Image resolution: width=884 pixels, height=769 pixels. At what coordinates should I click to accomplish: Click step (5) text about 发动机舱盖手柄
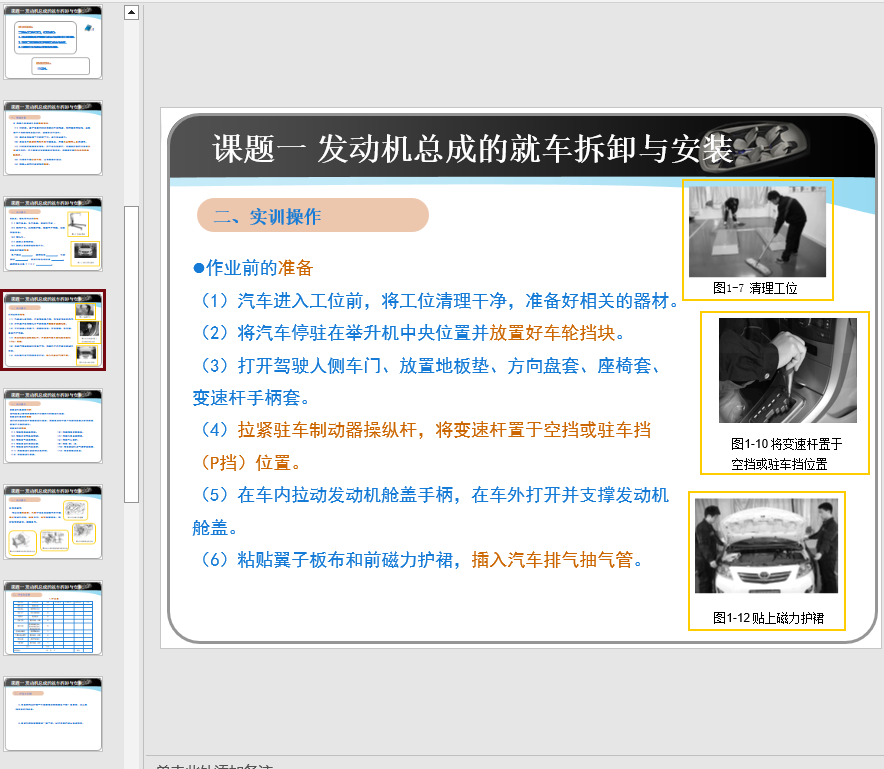(431, 511)
